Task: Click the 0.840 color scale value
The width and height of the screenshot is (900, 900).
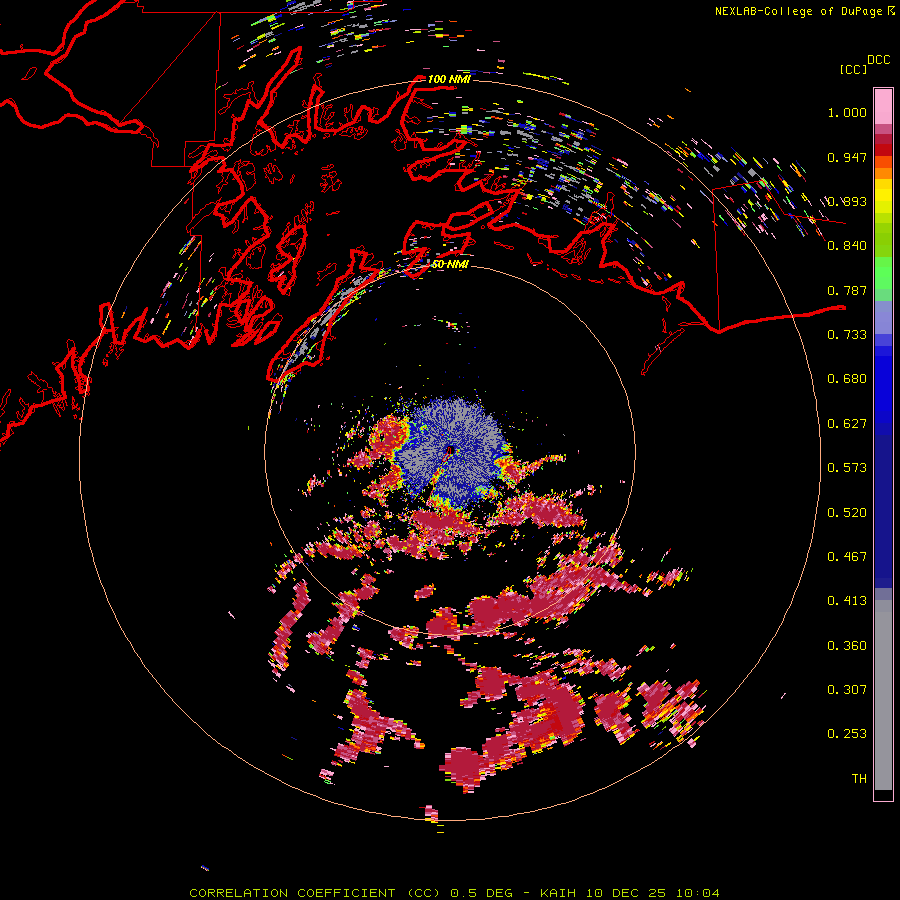Action: point(847,246)
